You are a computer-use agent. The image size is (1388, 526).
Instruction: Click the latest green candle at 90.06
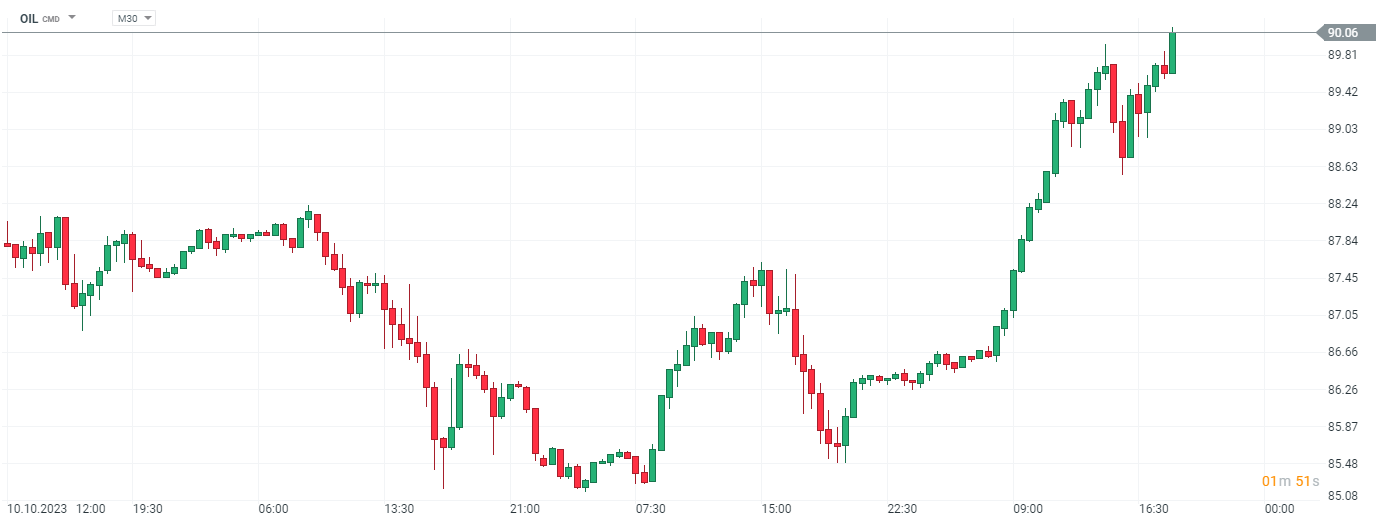[x=1172, y=53]
